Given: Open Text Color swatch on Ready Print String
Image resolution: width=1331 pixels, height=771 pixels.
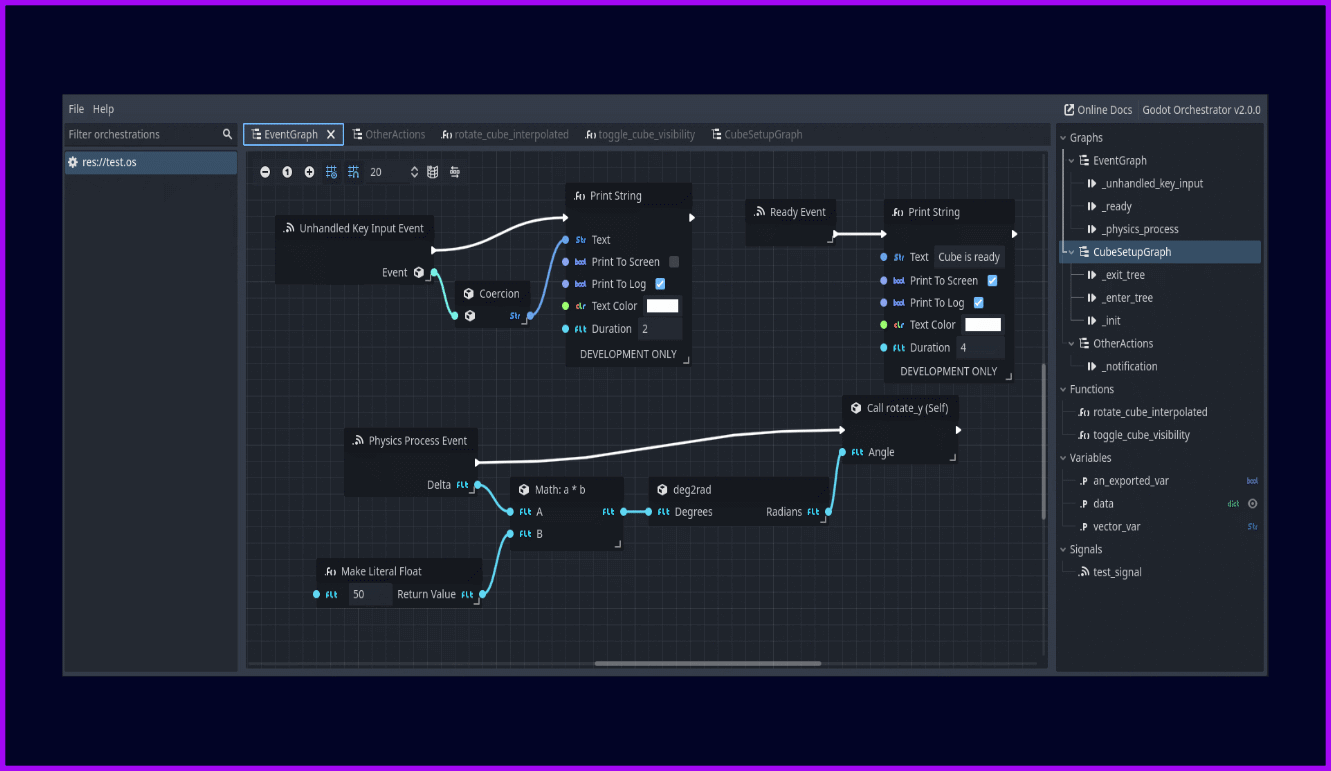Looking at the screenshot, I should pos(983,324).
